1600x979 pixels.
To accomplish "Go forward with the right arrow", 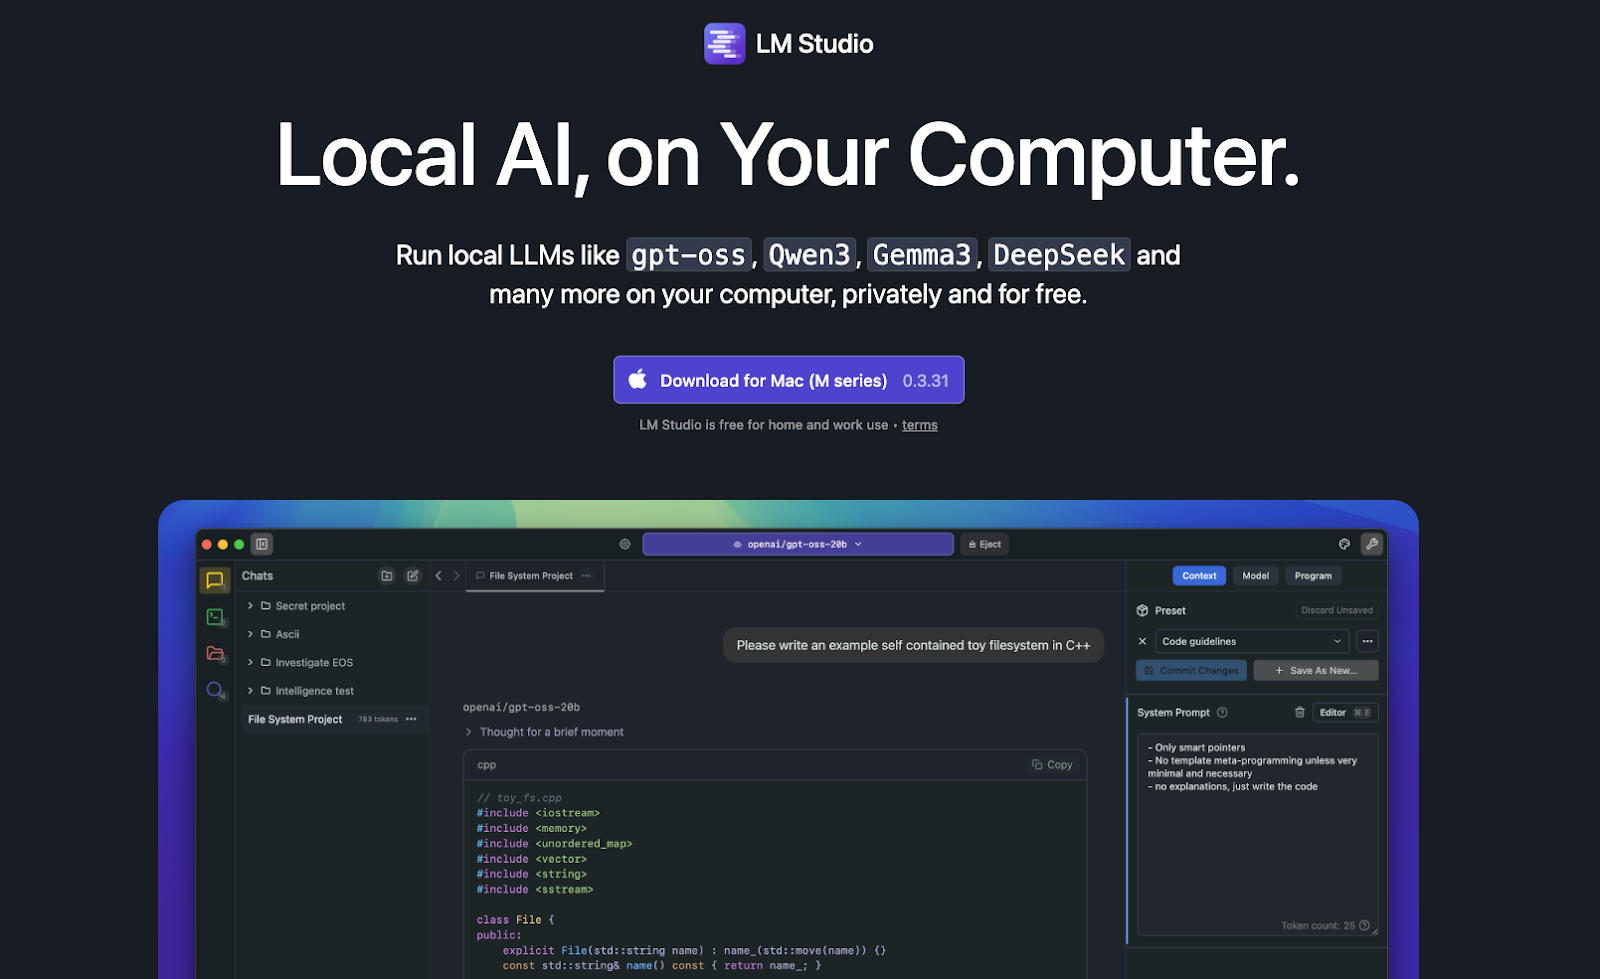I will click(x=457, y=576).
